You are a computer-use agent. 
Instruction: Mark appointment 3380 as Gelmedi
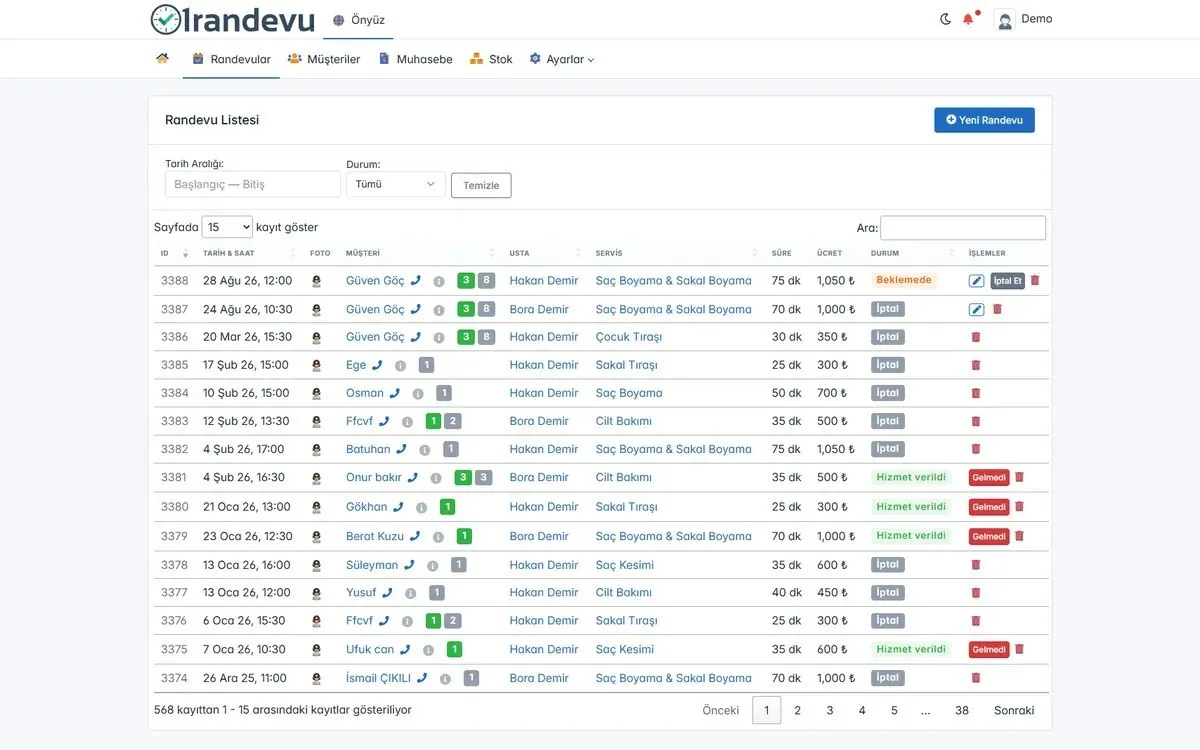[989, 507]
